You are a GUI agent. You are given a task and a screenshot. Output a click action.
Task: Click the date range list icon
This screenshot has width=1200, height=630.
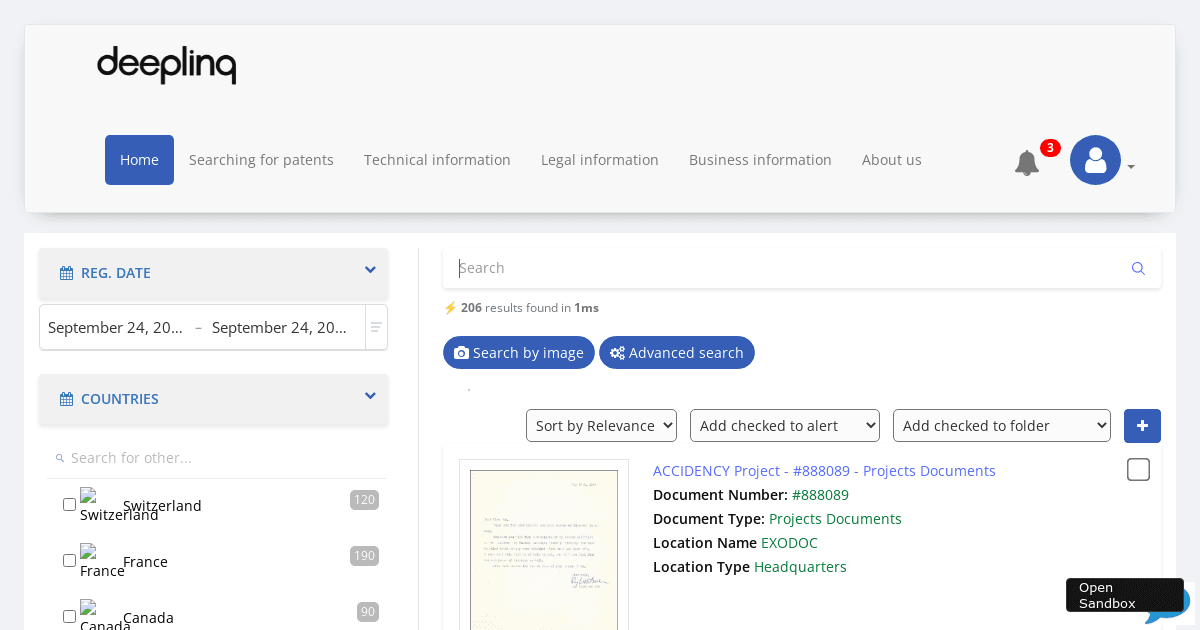[376, 327]
